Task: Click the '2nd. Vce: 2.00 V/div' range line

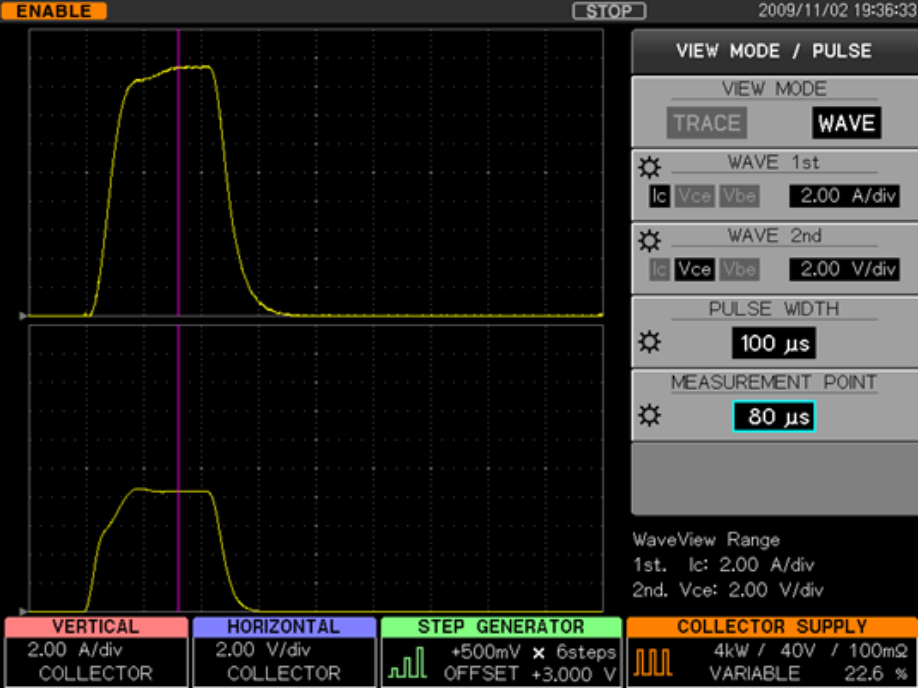Action: (x=728, y=590)
